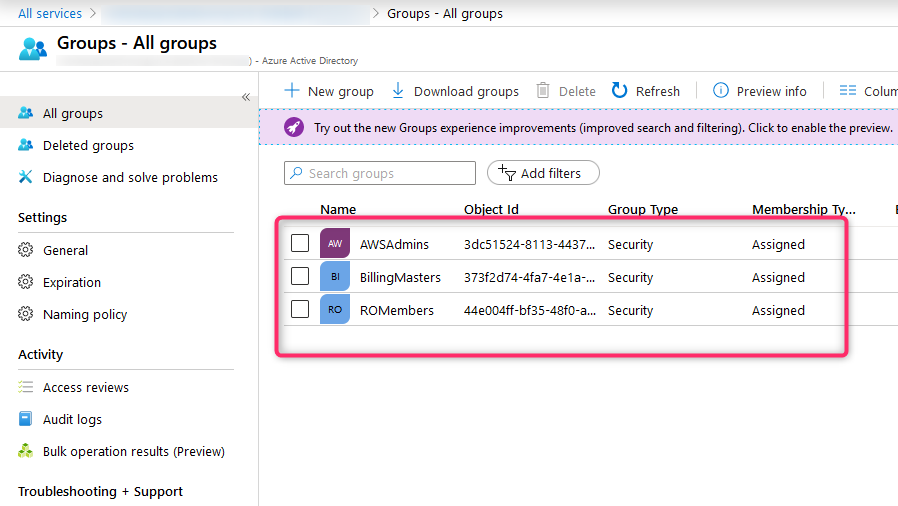This screenshot has height=506, width=898.
Task: Click the Download groups label
Action: point(466,92)
